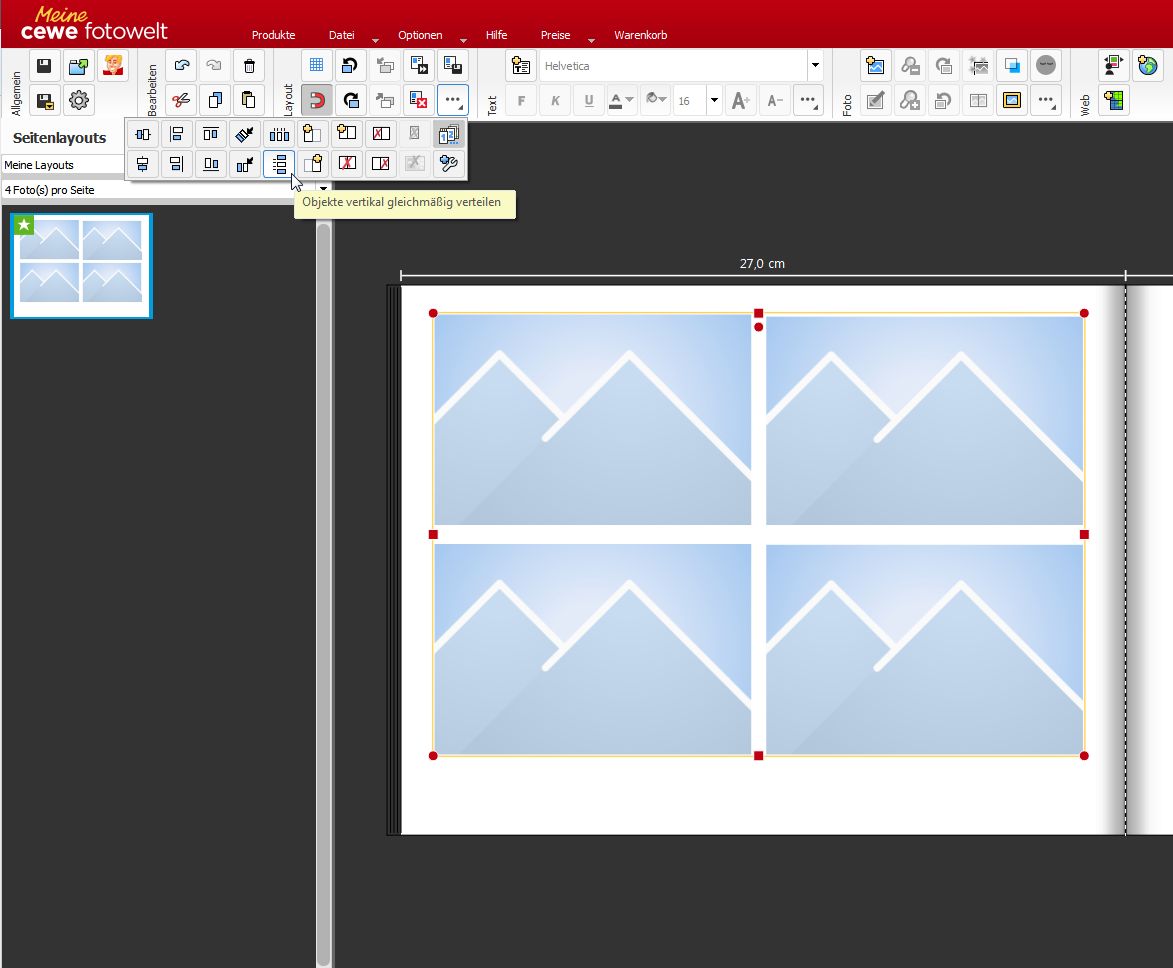
Task: Open the Produkte menu
Action: (x=273, y=35)
